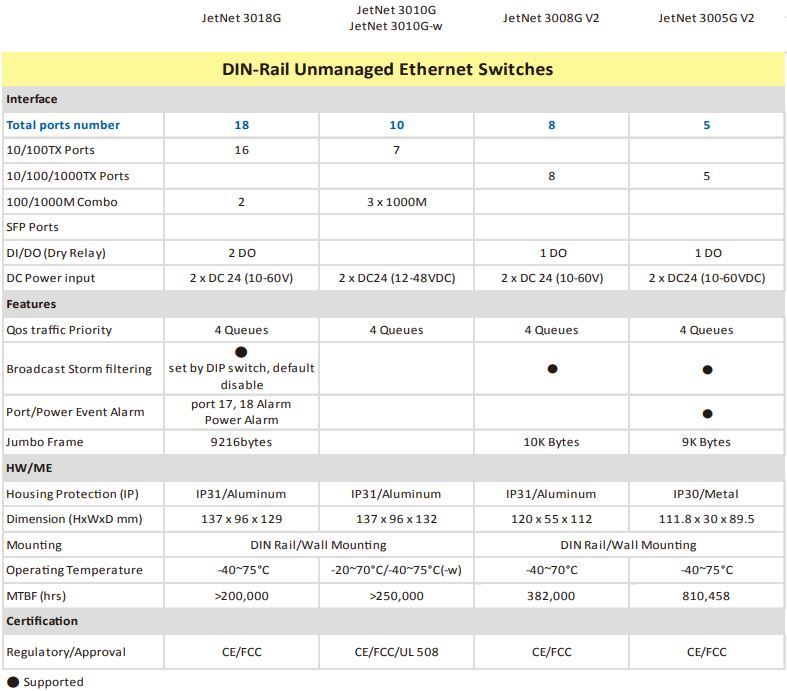Click the Certification section heading
Screen dimensions: 787x691
[42, 621]
